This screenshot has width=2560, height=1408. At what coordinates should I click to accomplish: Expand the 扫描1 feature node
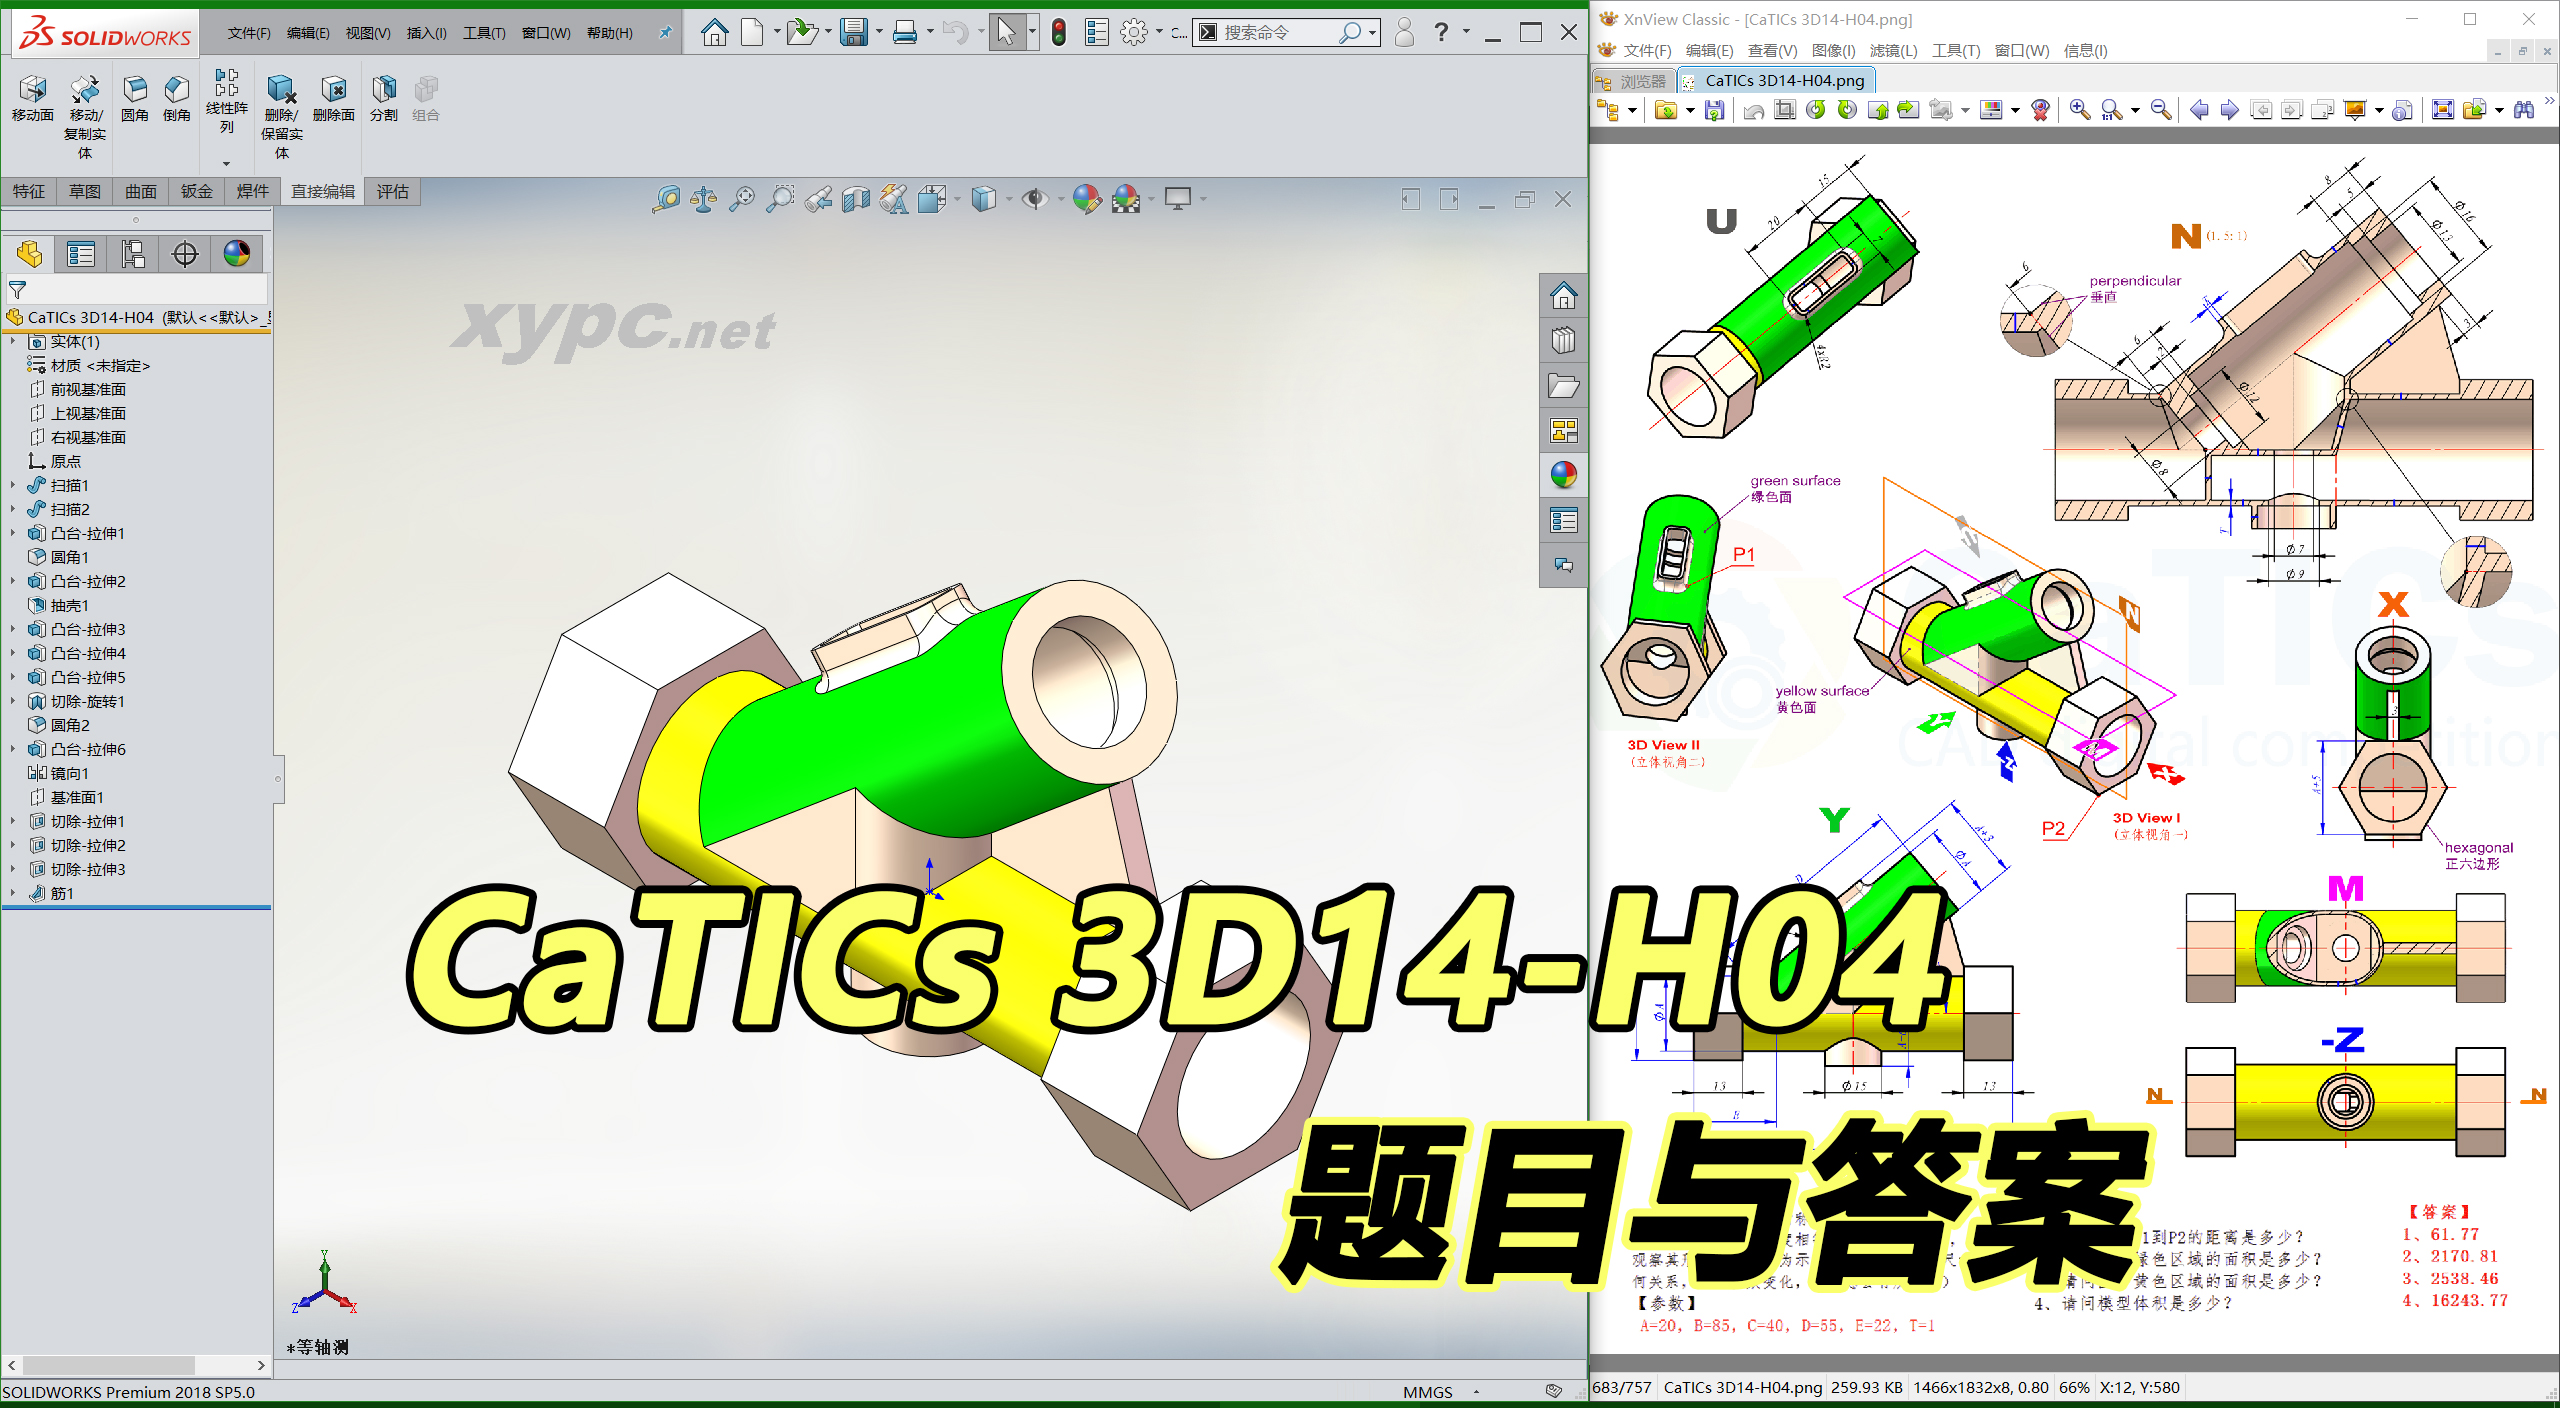click(x=12, y=486)
